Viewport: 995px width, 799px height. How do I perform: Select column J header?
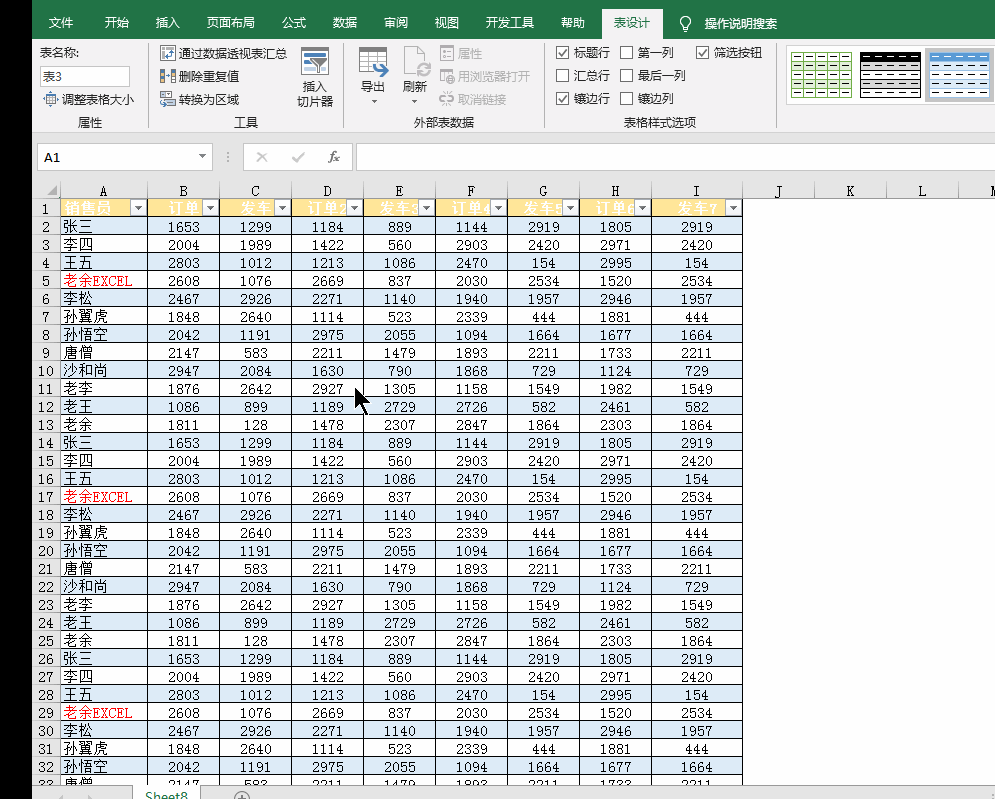[x=778, y=190]
